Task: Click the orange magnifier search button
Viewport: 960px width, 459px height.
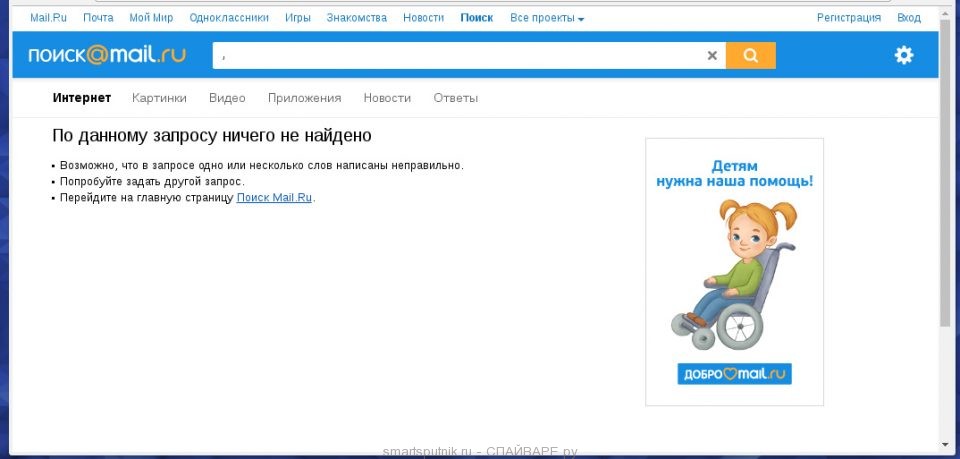Action: point(750,56)
